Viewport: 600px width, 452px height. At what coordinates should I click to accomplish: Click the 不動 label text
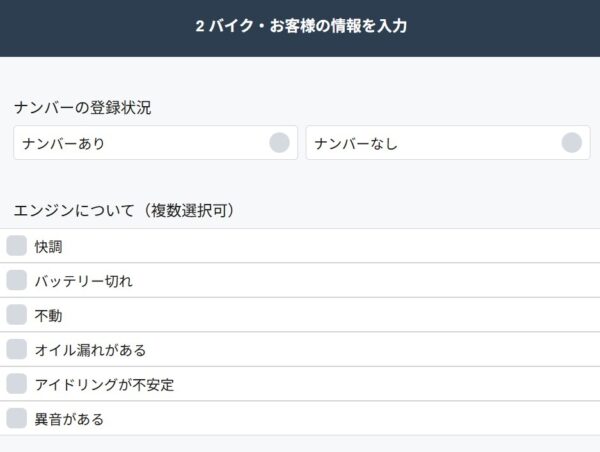point(49,316)
